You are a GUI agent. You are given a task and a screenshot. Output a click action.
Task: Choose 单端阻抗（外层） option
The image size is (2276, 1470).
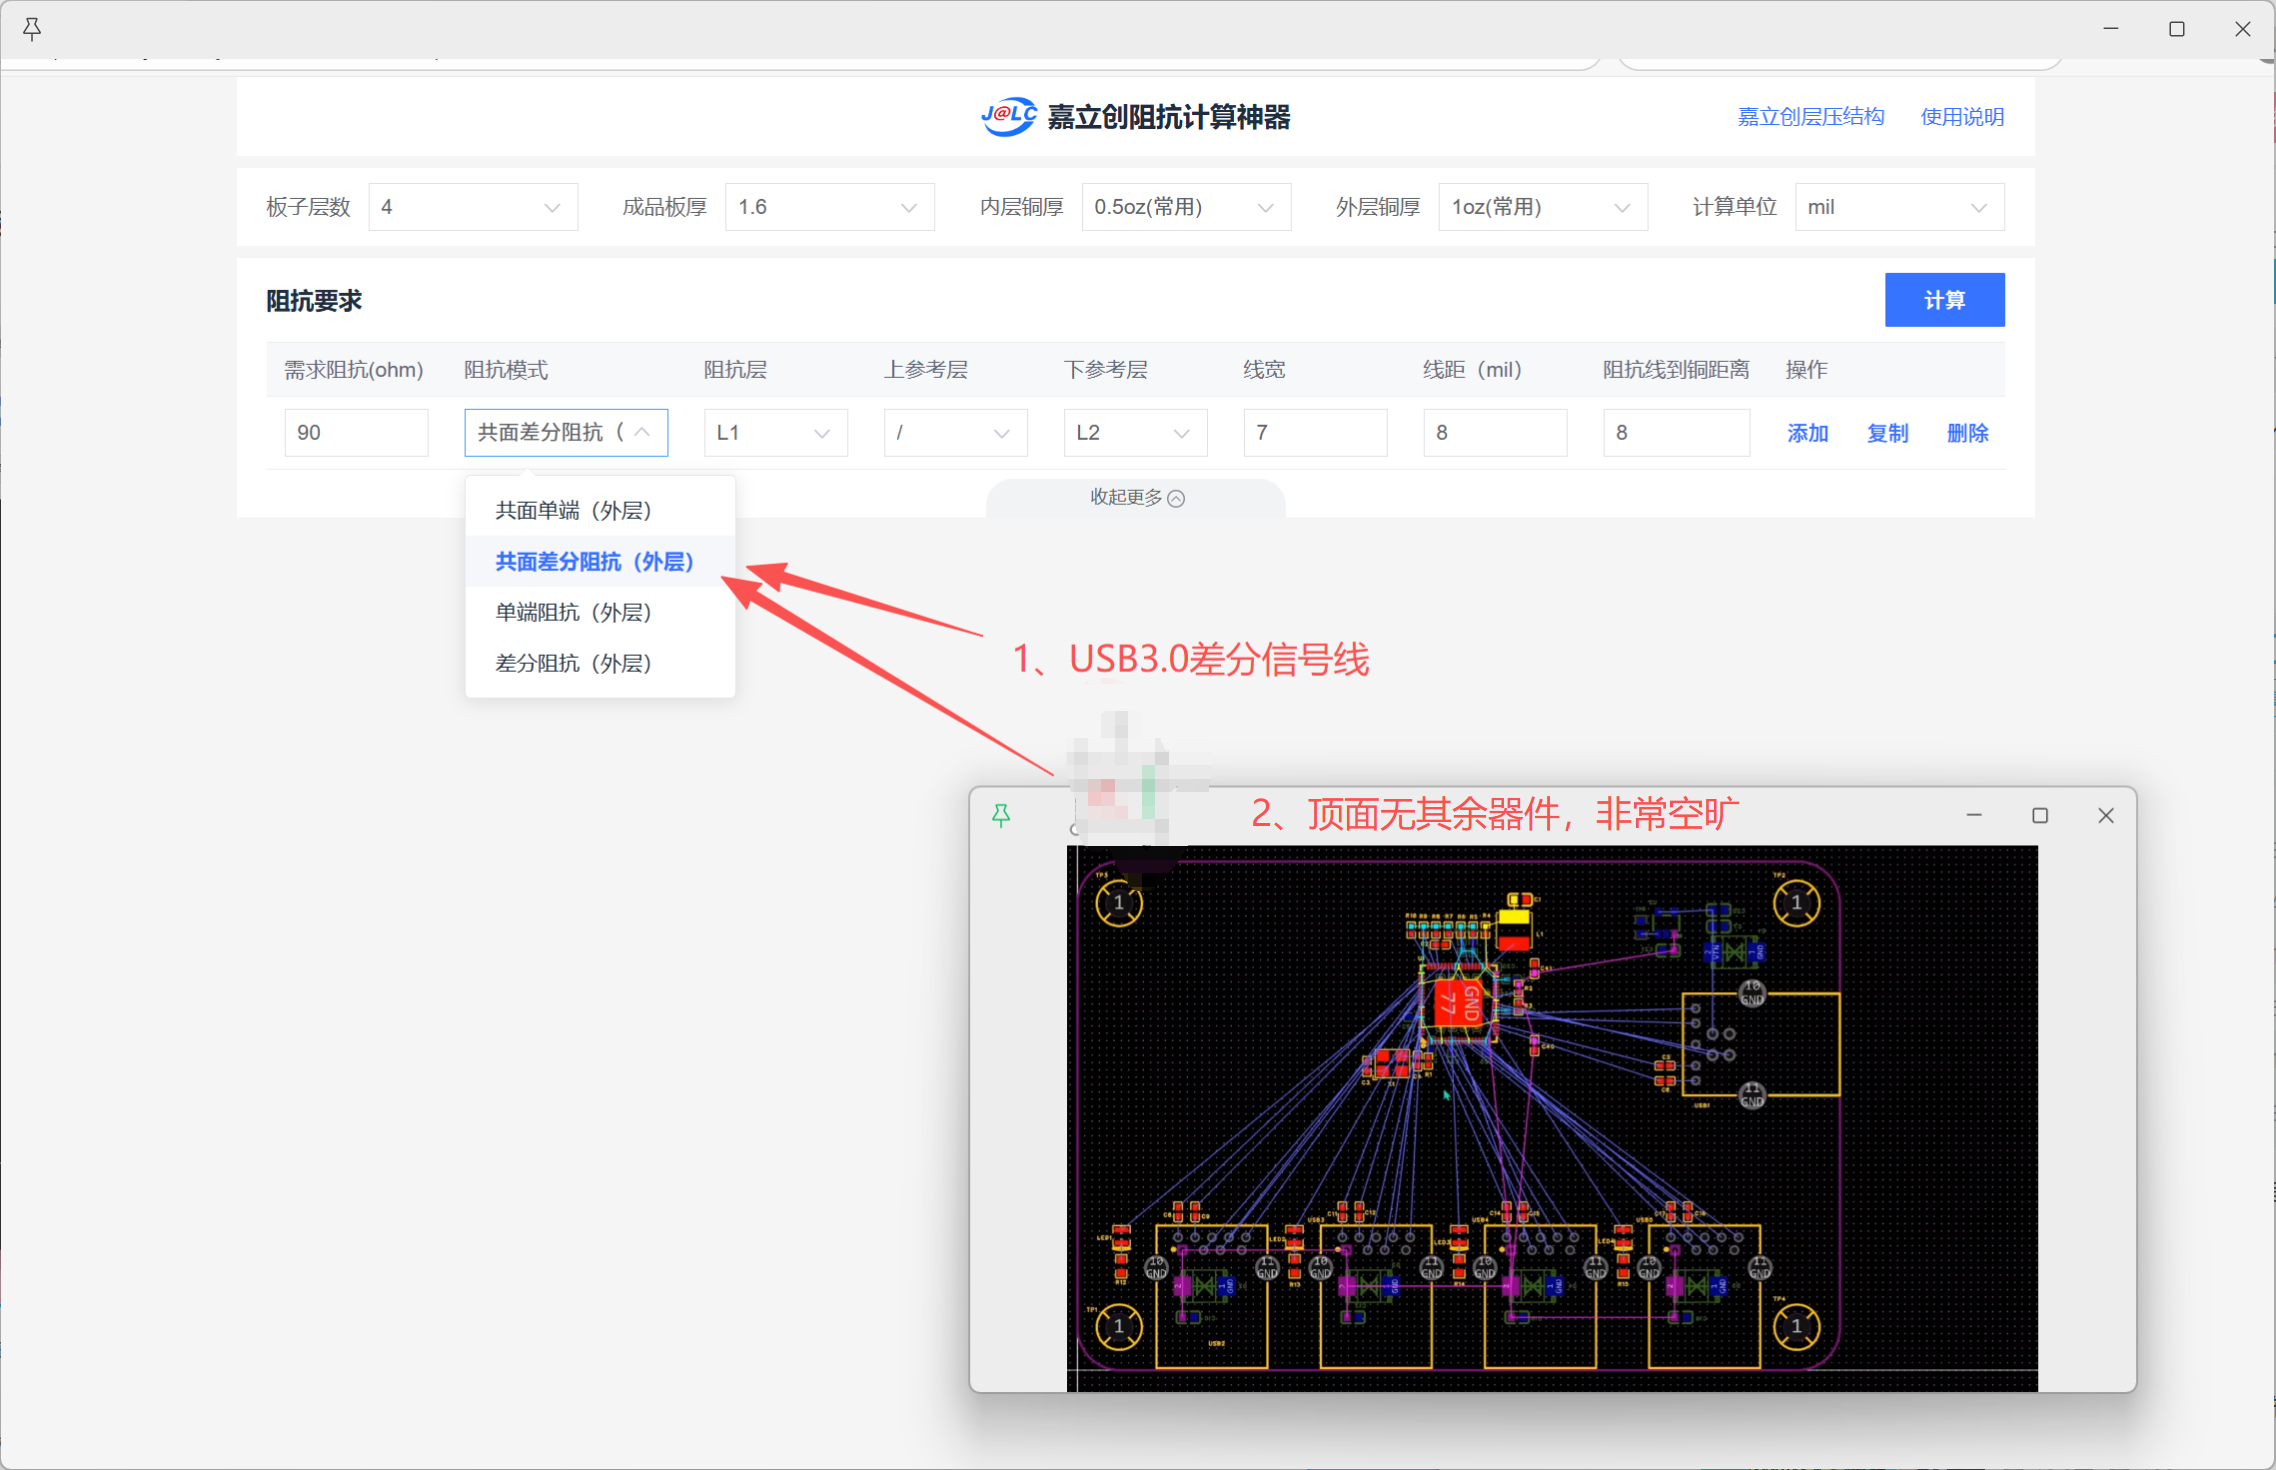coord(573,613)
